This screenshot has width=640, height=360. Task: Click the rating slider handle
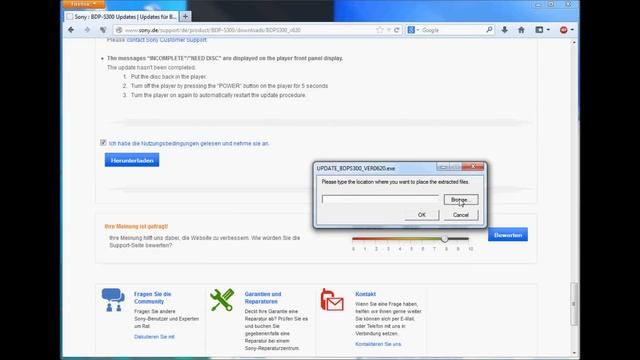pos(444,238)
